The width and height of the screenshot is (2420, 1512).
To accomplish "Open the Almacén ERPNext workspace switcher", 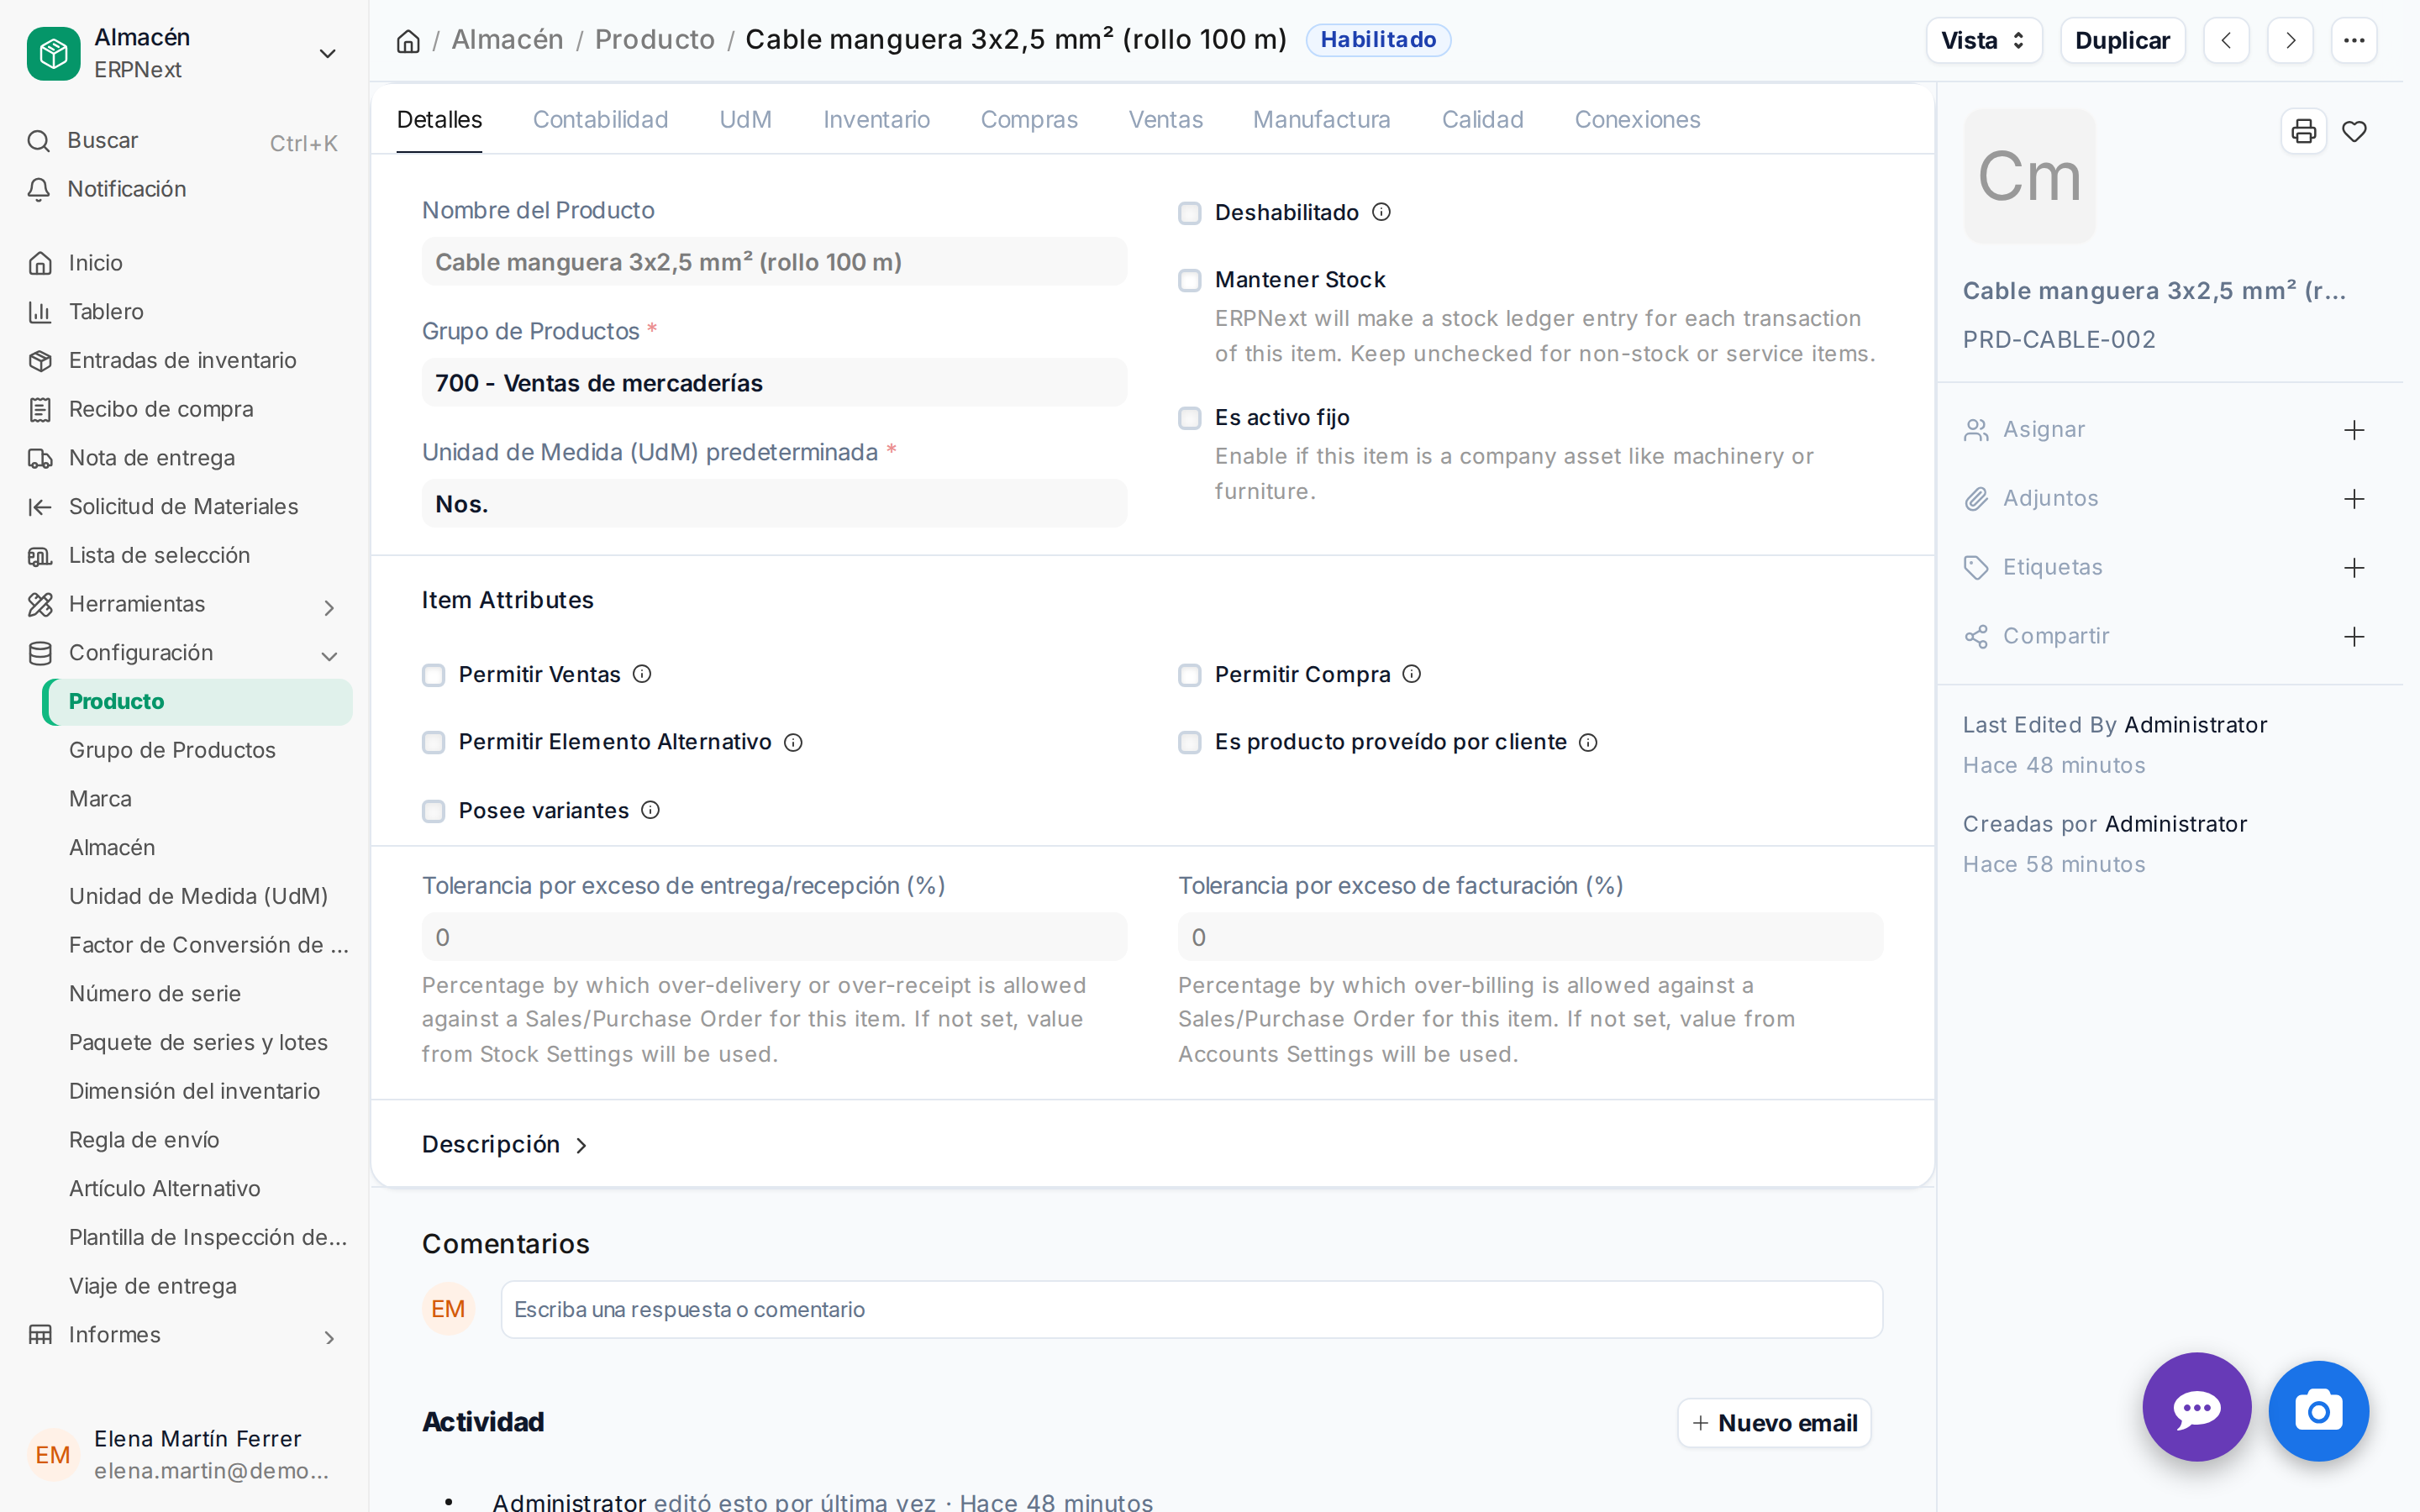I will (184, 53).
